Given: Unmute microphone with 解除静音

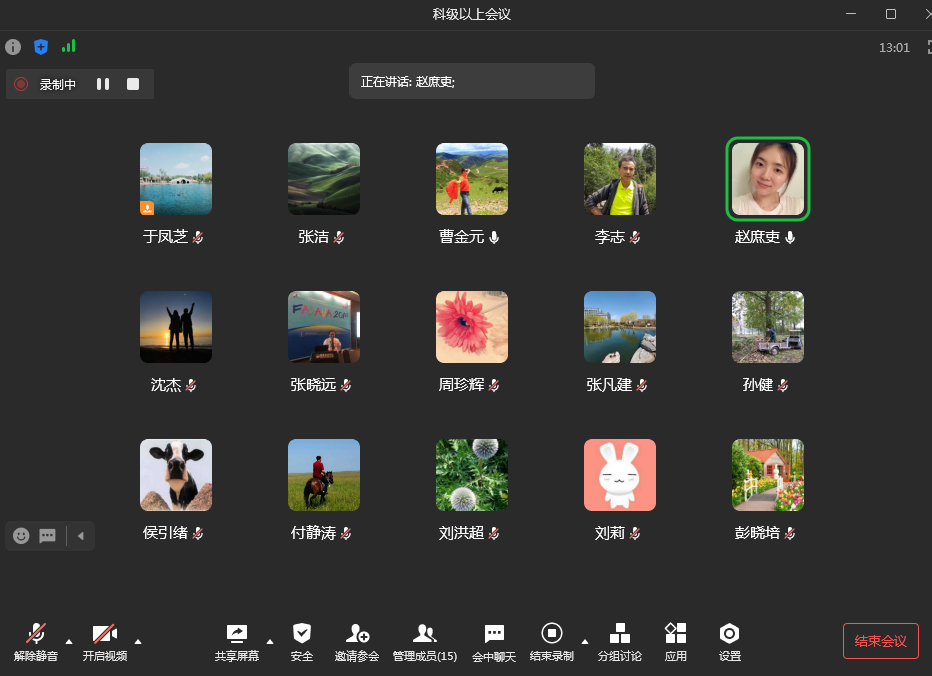Looking at the screenshot, I should (x=36, y=634).
